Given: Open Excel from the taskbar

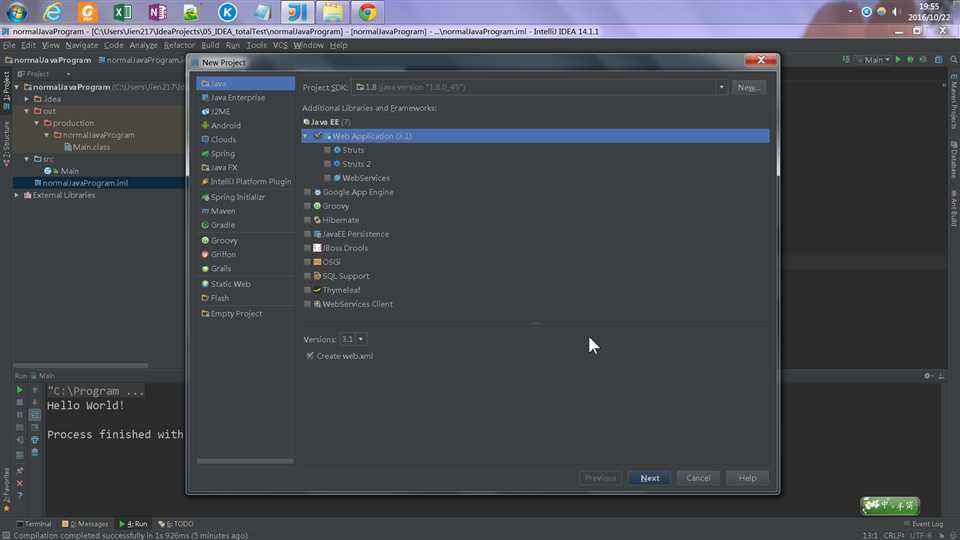Looking at the screenshot, I should 122,12.
